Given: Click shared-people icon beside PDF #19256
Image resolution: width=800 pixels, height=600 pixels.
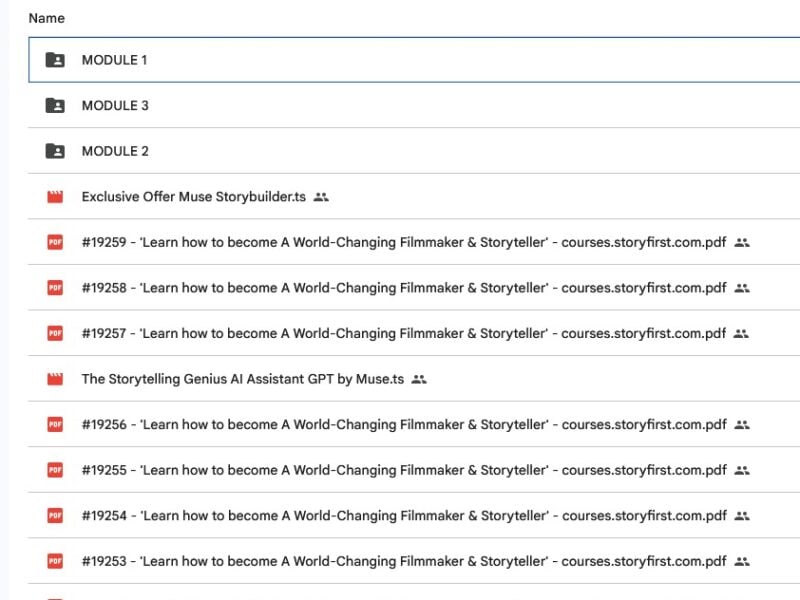Looking at the screenshot, I should coord(742,425).
